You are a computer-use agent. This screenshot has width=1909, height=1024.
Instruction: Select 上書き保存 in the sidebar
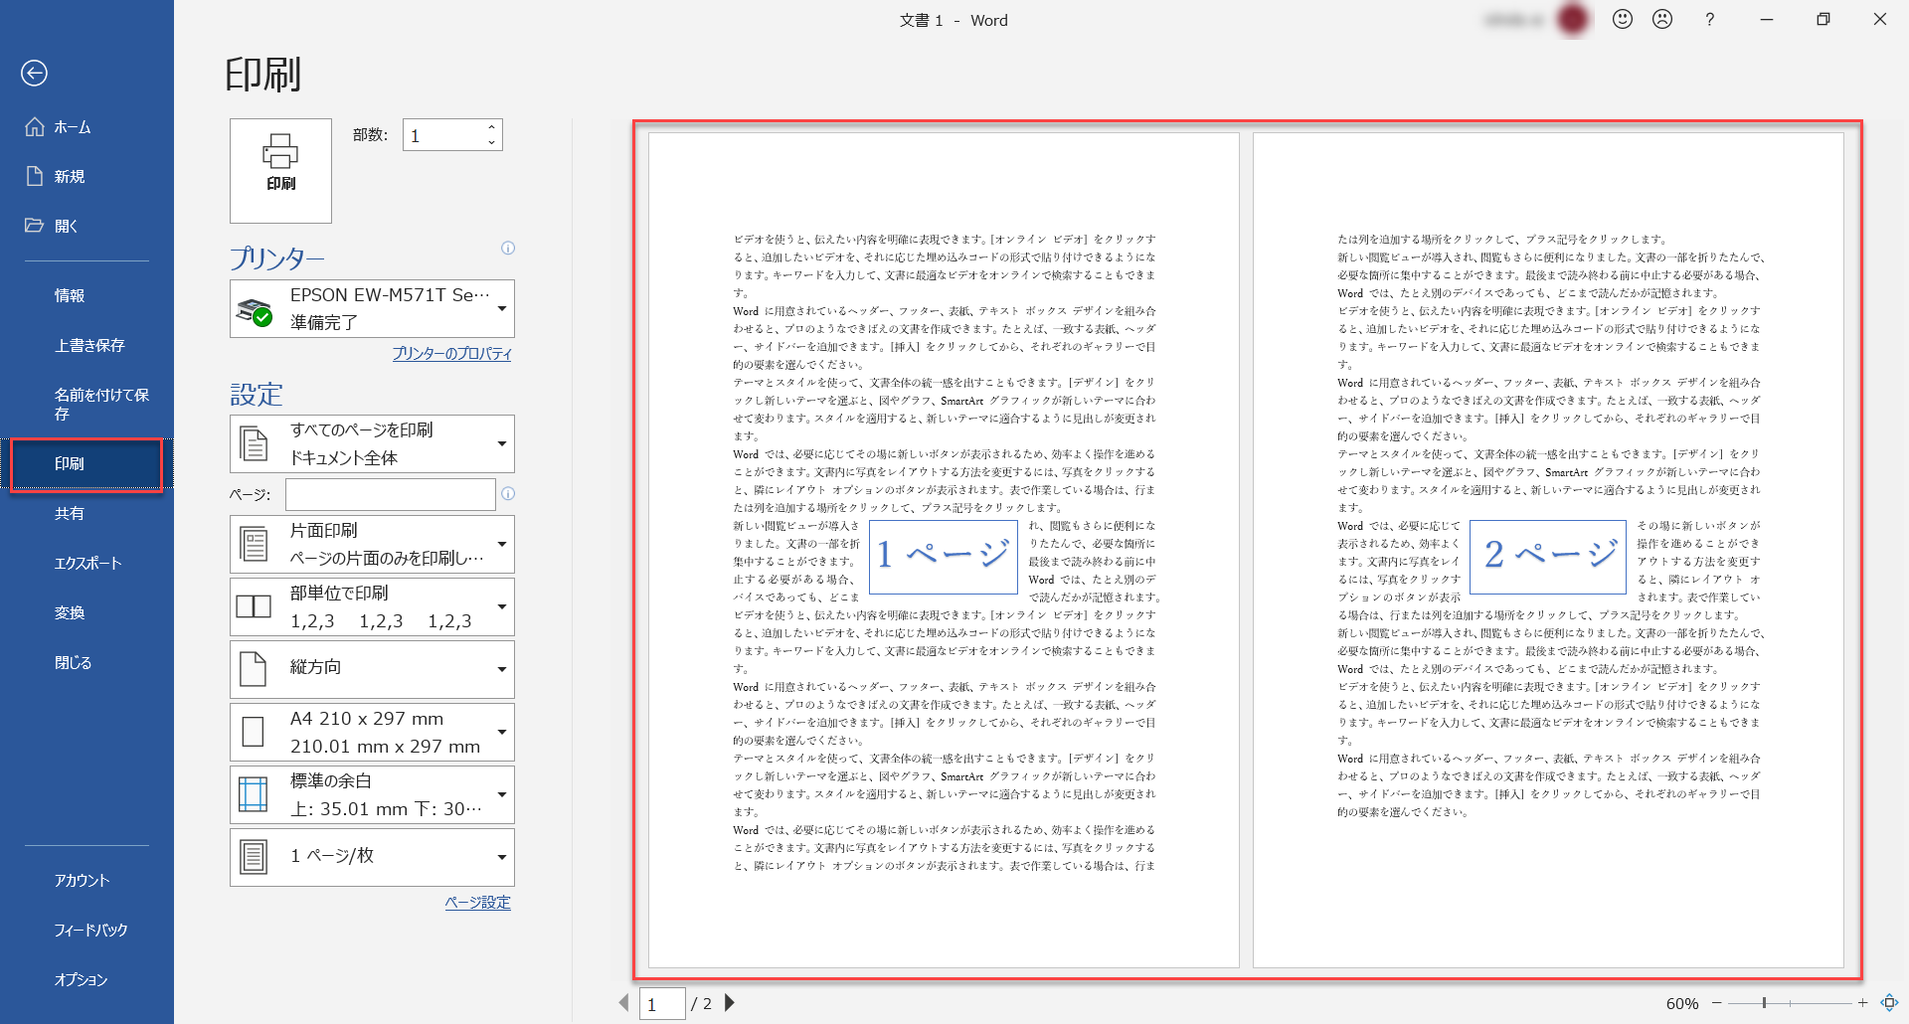[87, 345]
